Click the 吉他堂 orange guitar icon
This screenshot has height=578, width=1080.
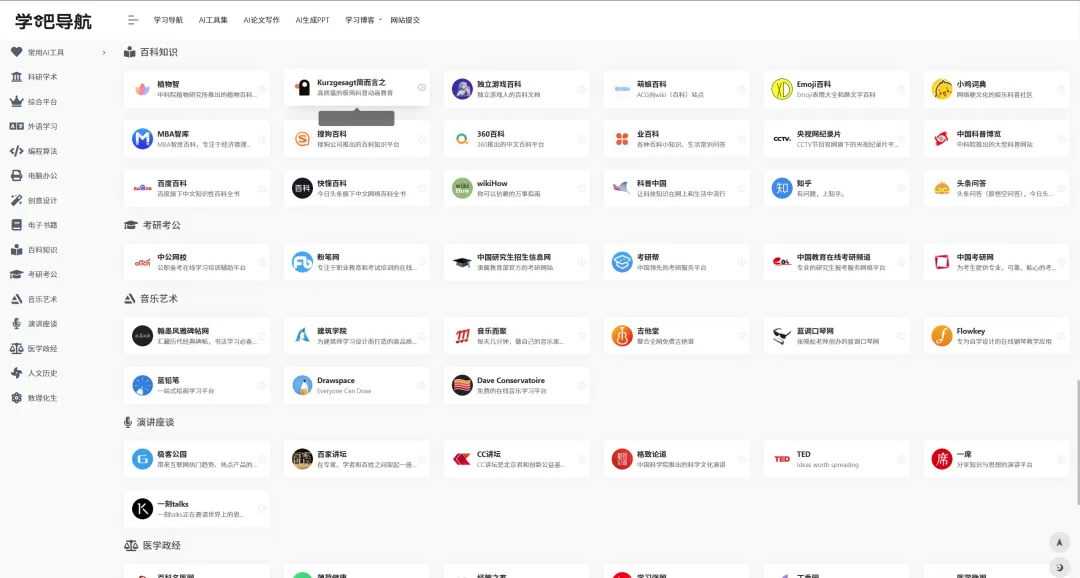[x=622, y=336]
